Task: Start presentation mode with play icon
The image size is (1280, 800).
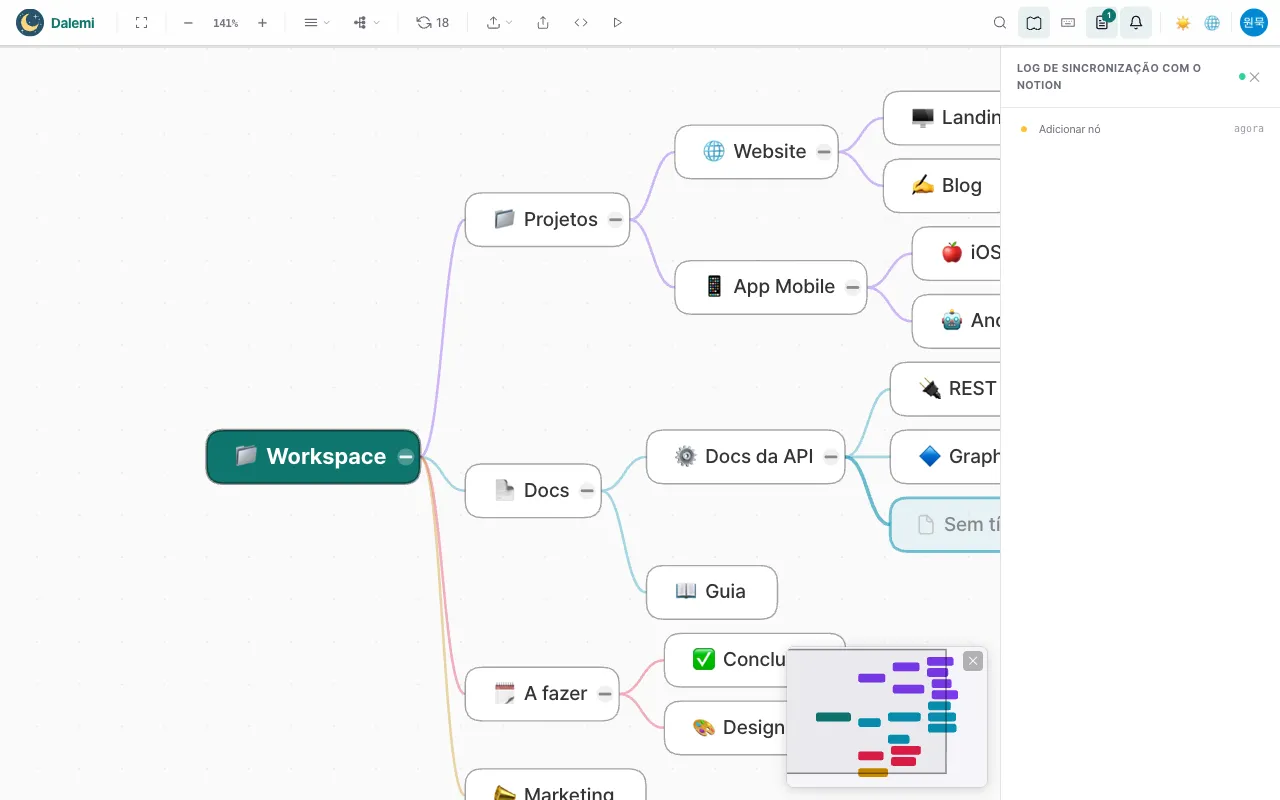Action: [x=617, y=22]
